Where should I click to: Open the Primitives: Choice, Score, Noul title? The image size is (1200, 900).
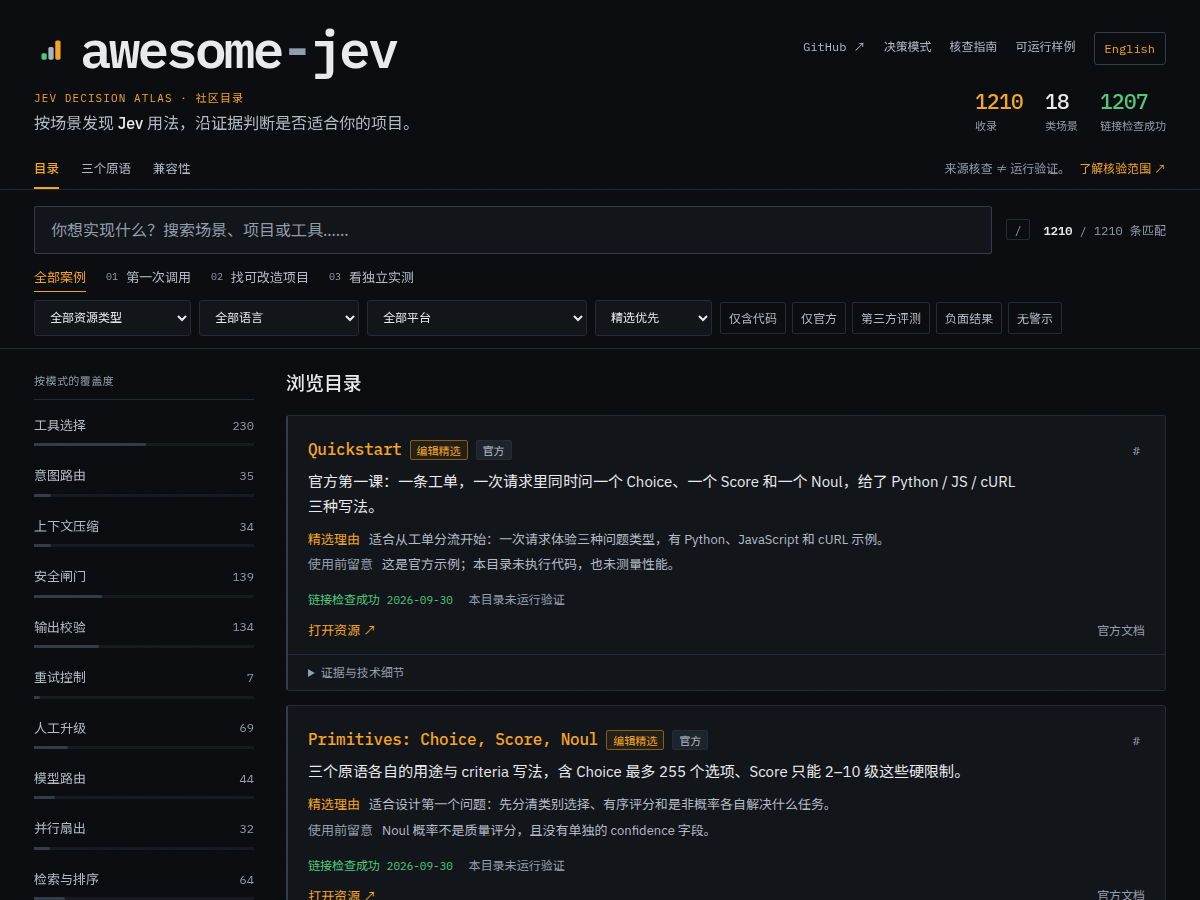click(453, 740)
